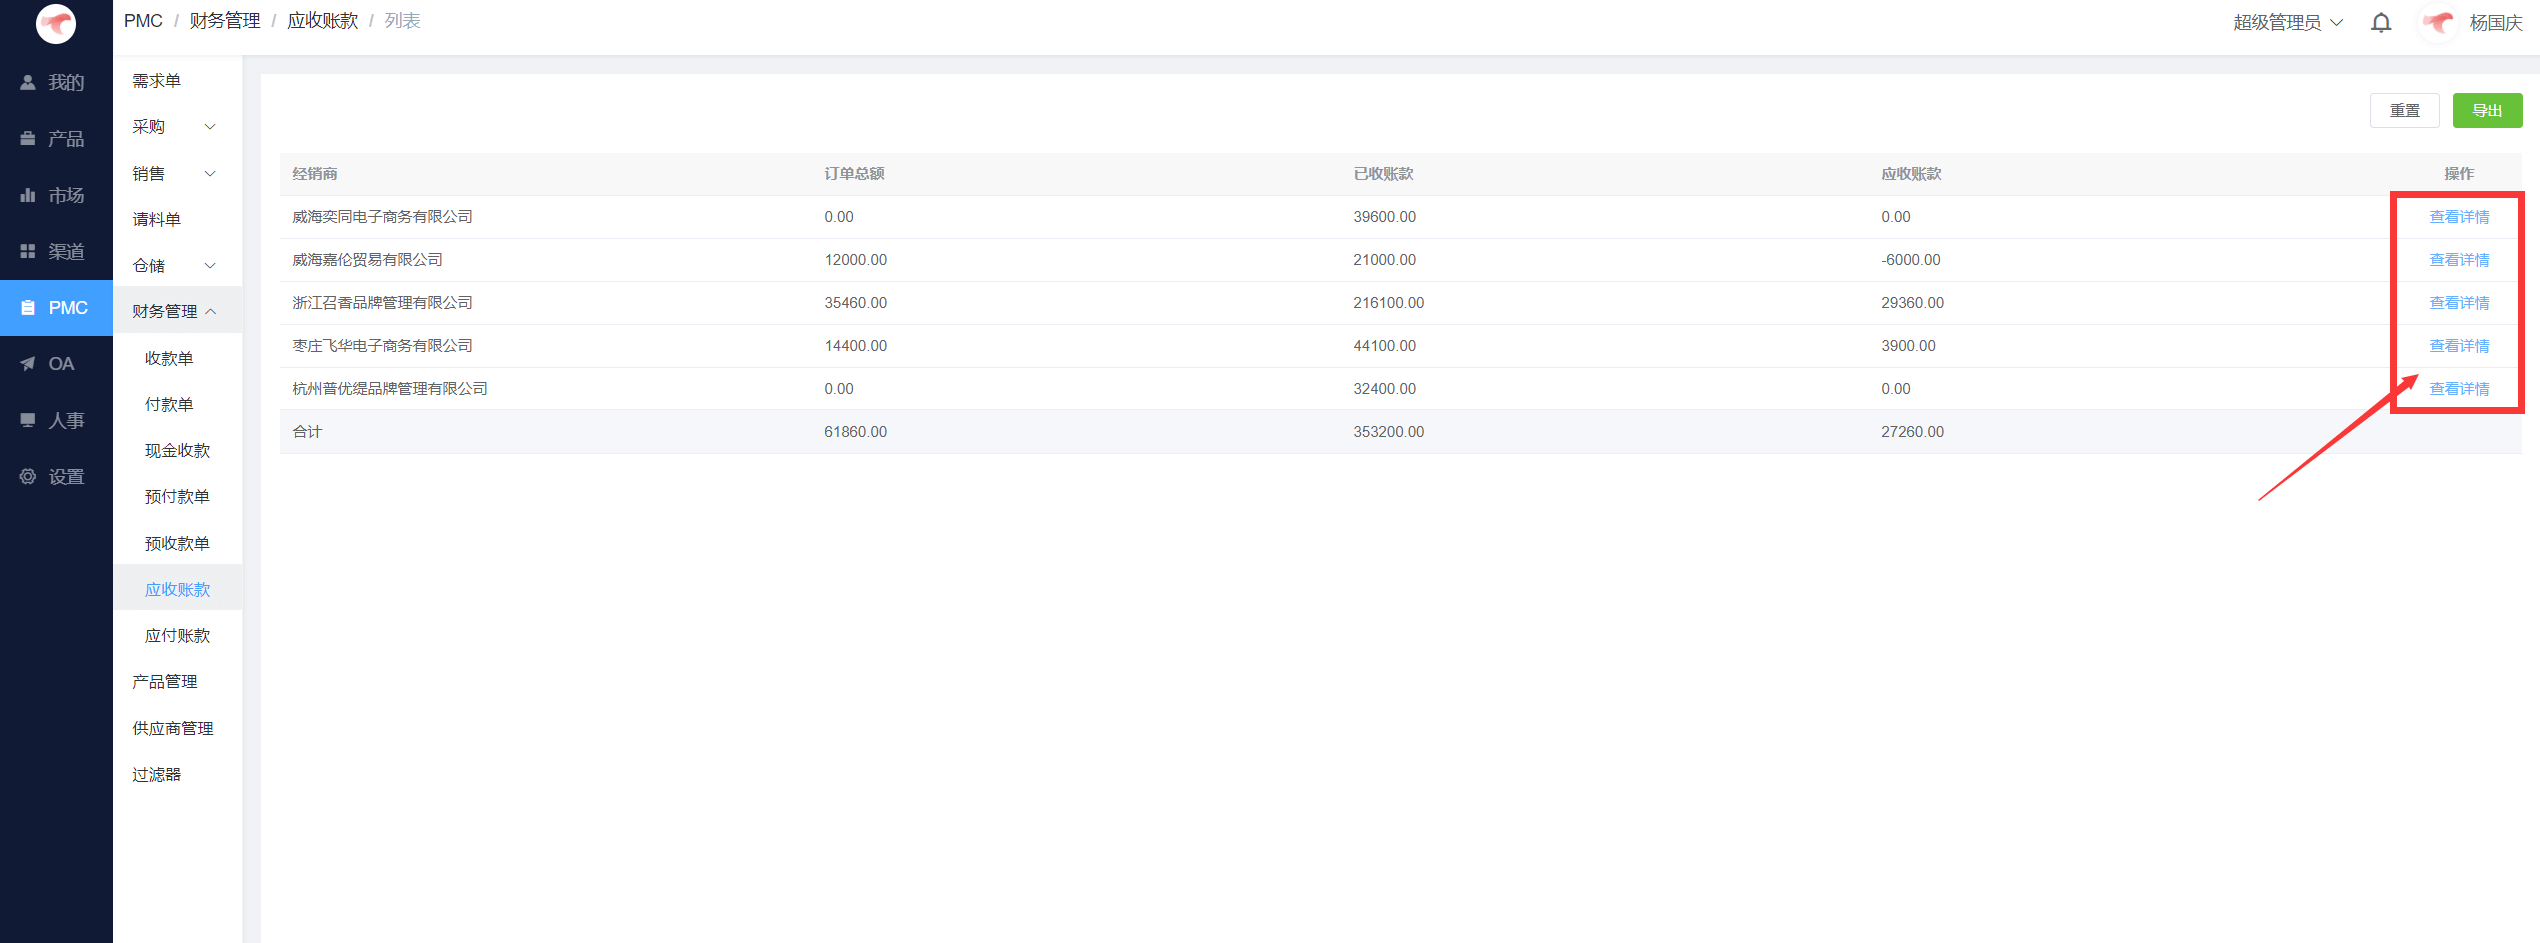Click the 重置 button
Screen dimensions: 2540x943
[2404, 110]
